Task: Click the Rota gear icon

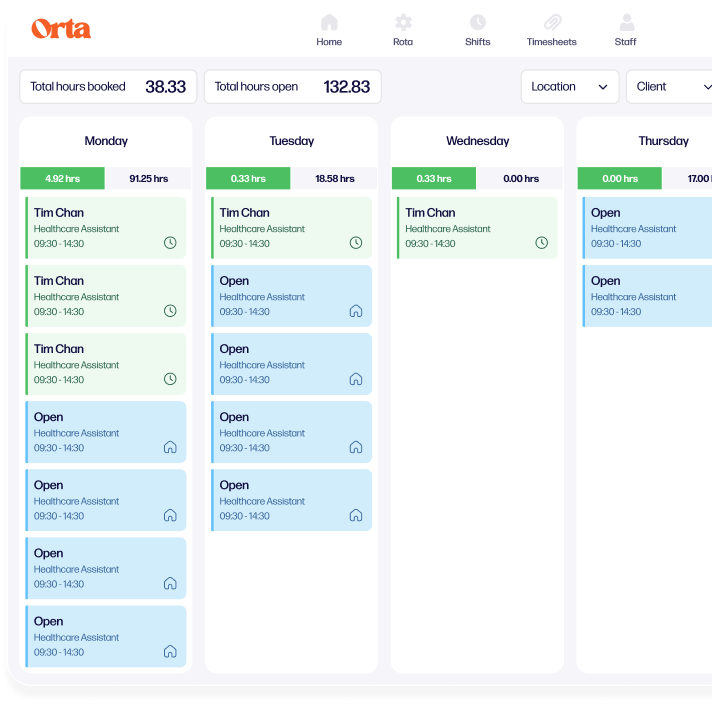Action: pyautogui.click(x=403, y=22)
